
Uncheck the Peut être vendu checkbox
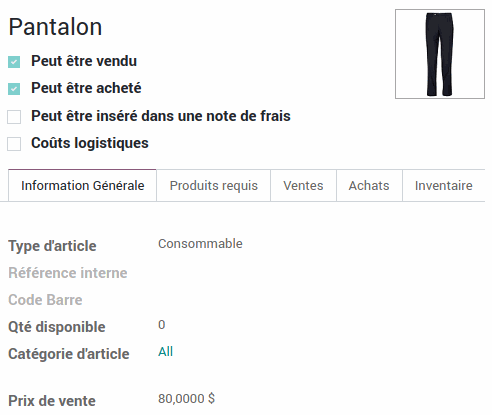click(x=14, y=62)
